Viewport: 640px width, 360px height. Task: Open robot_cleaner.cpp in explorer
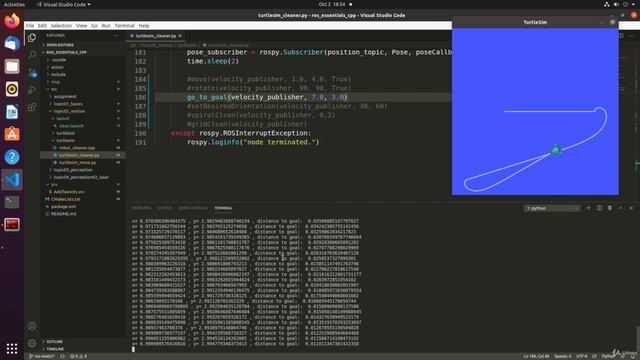[77, 148]
